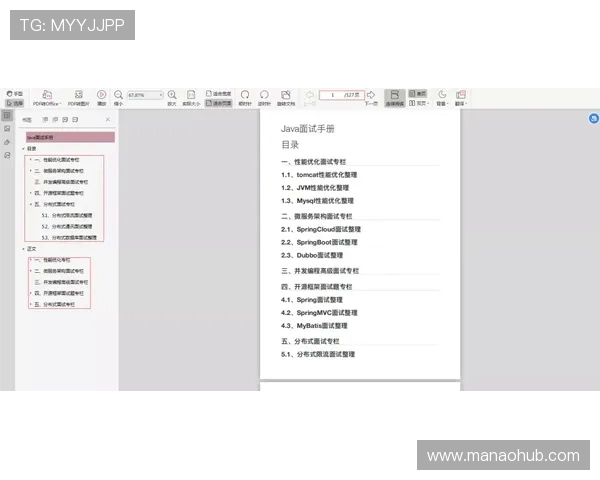Select 一、性能优化专栏 under 正文

point(52,260)
